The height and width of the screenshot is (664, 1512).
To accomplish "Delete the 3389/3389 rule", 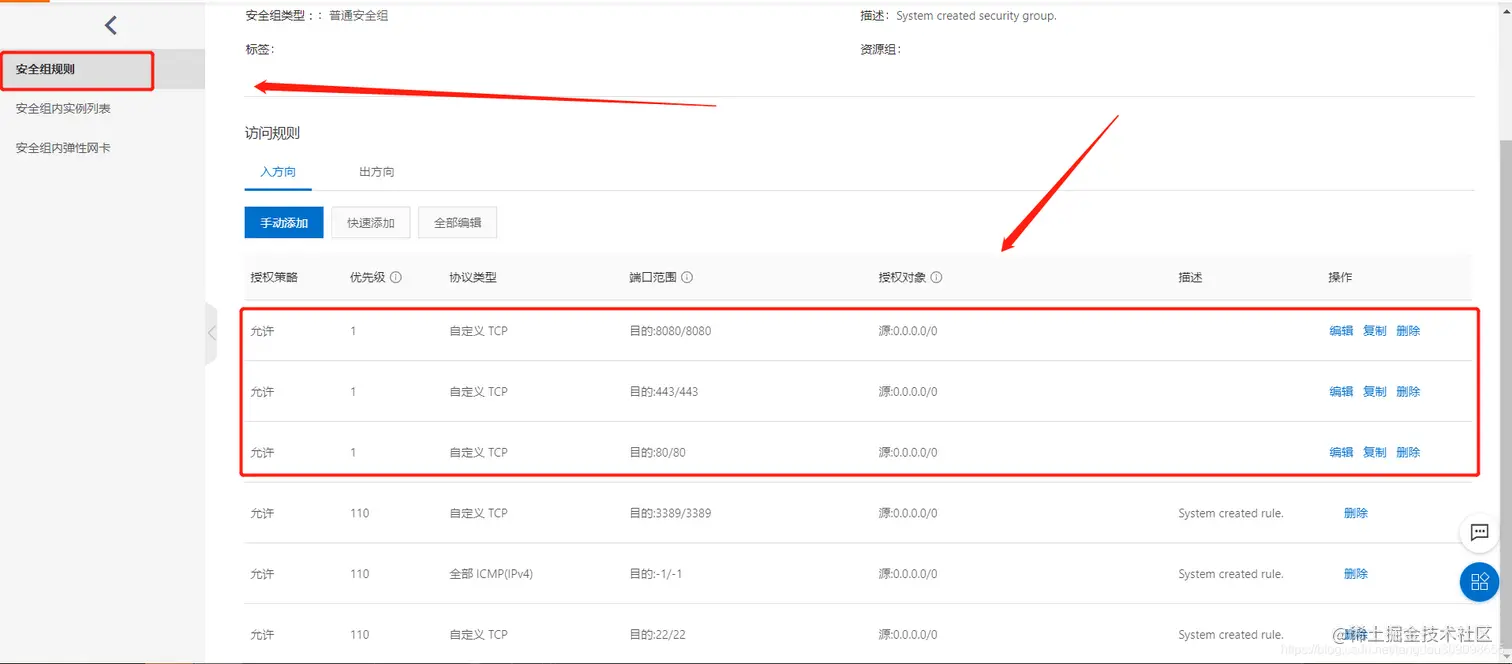I will (1356, 513).
